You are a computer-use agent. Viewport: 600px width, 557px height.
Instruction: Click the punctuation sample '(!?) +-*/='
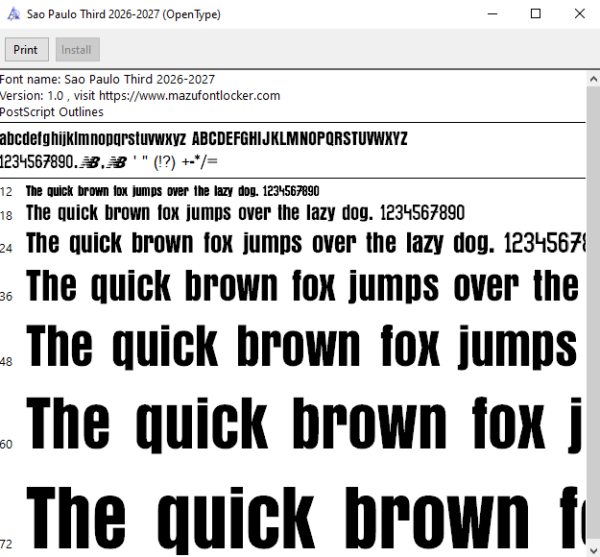(x=185, y=162)
